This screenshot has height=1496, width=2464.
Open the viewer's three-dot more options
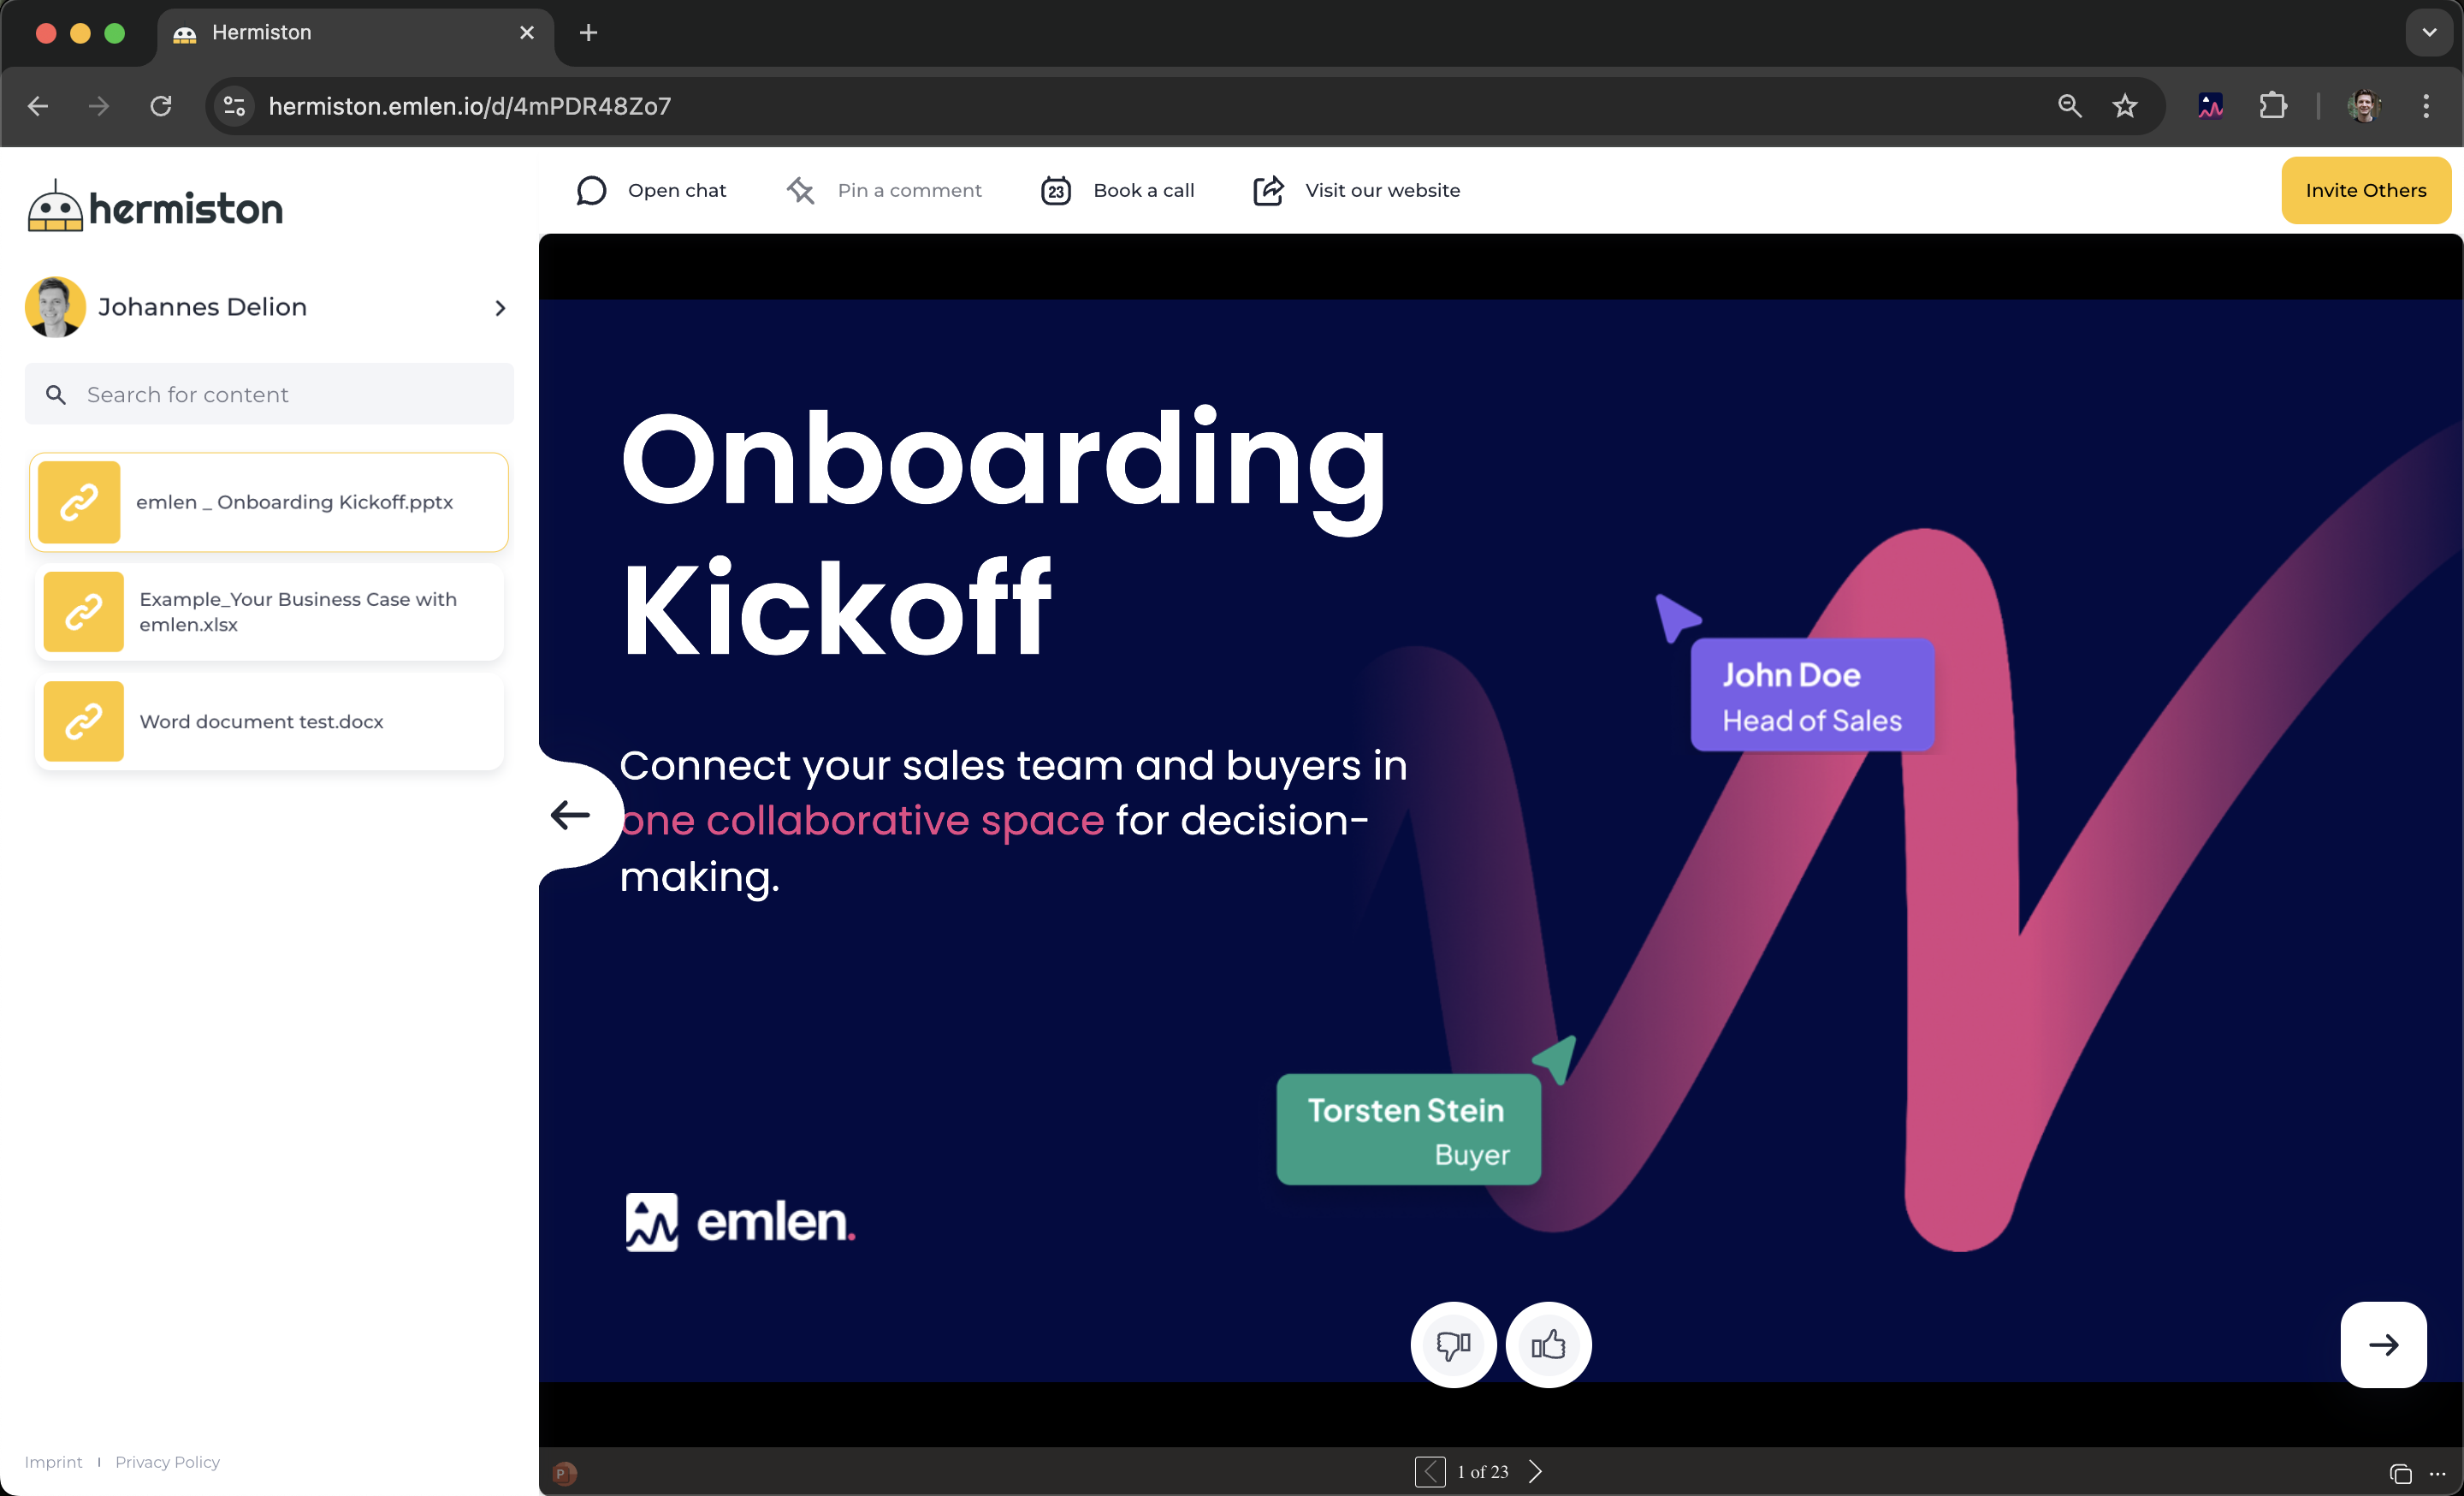tap(2437, 1473)
